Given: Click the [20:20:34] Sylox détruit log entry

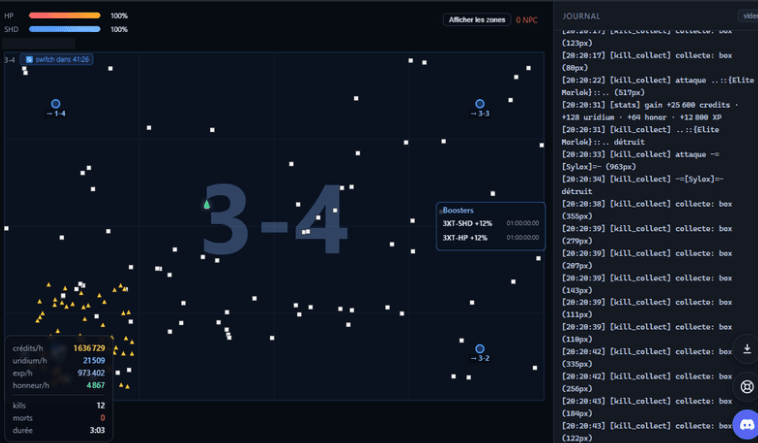Looking at the screenshot, I should click(x=642, y=185).
